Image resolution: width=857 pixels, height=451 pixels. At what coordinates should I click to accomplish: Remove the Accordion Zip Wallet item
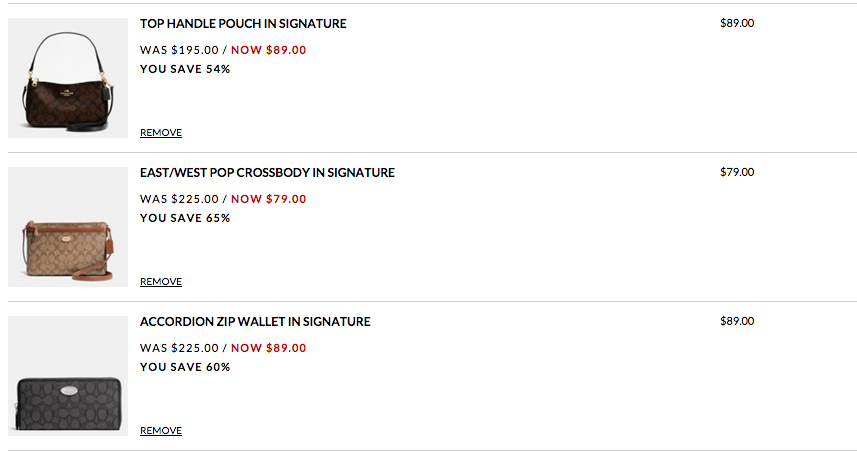tap(161, 431)
